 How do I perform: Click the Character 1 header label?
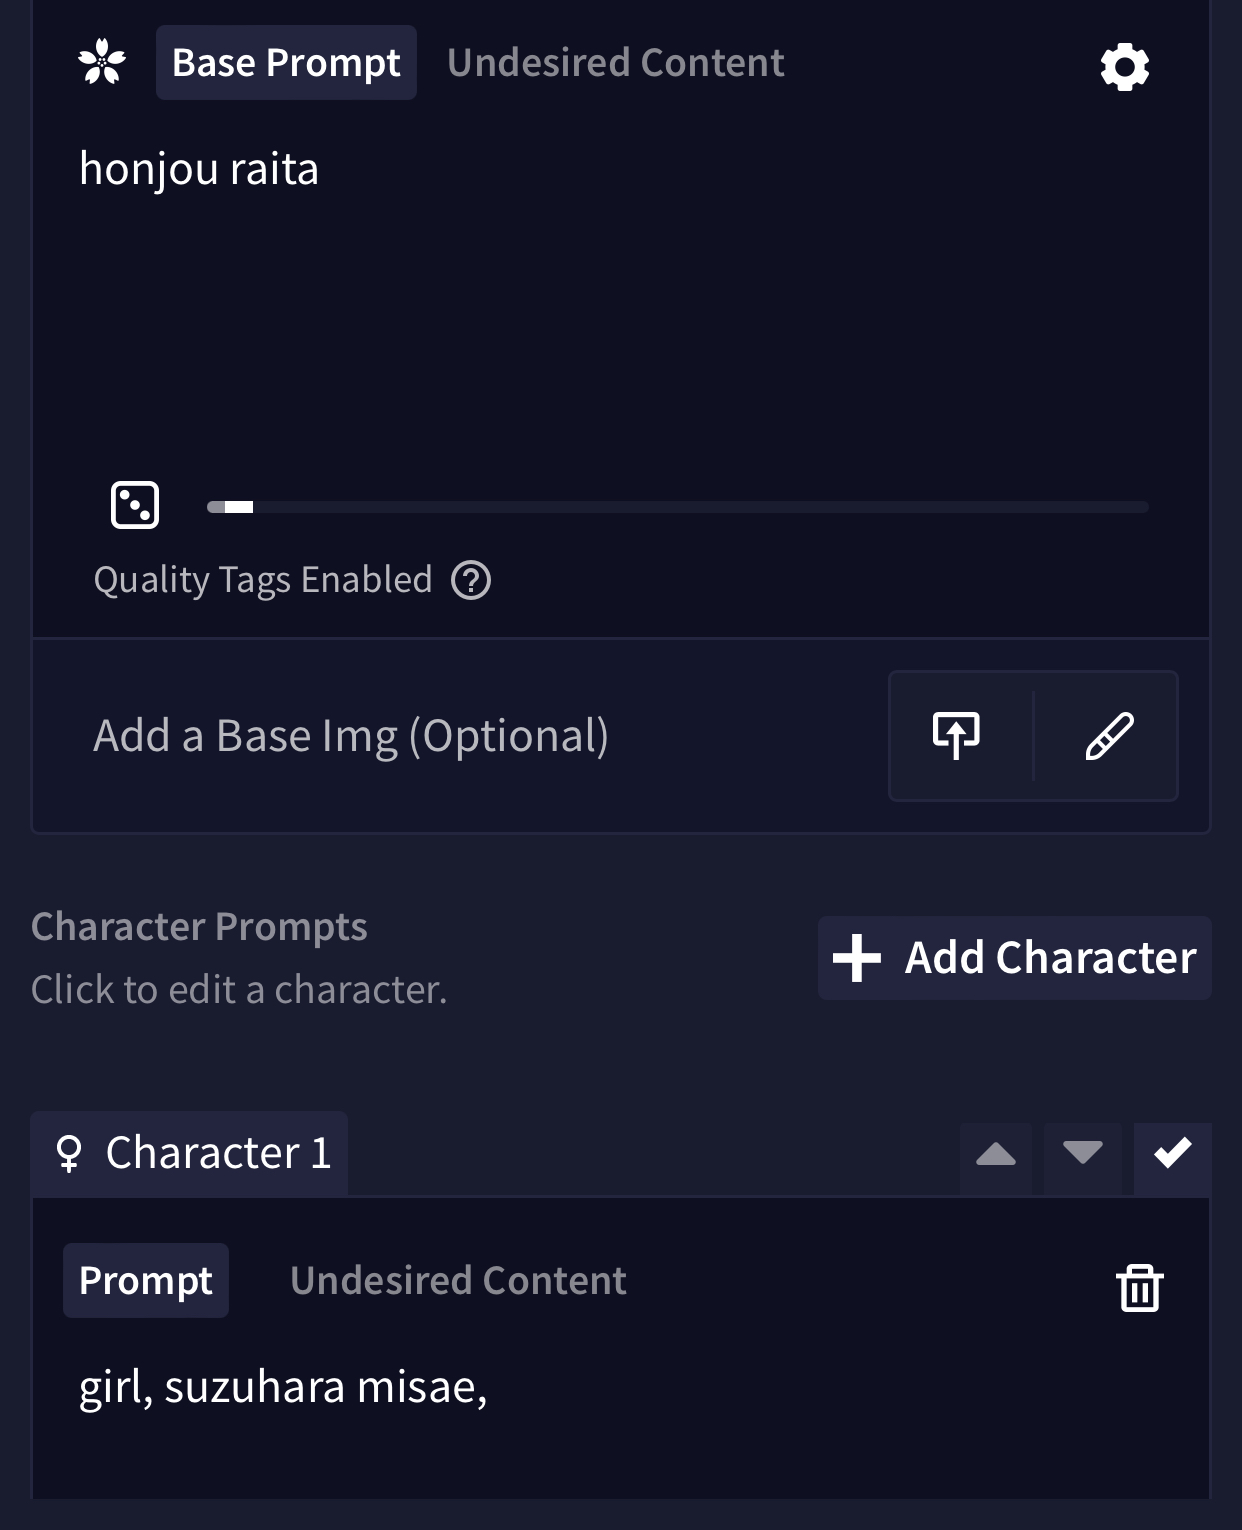pos(218,1153)
